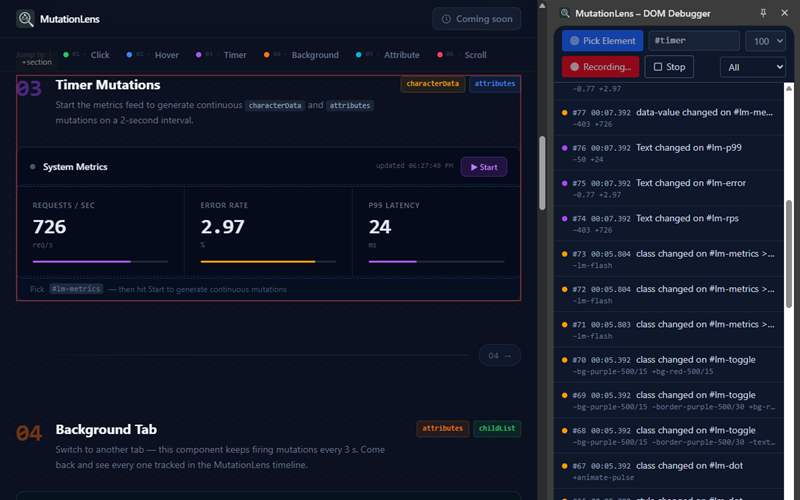
Task: Click the red Recording button
Action: (x=601, y=67)
